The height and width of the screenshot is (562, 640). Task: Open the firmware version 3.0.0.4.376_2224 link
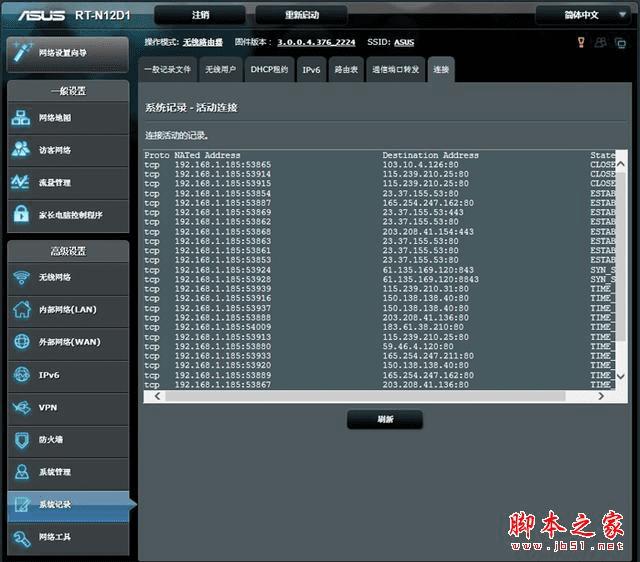tap(316, 42)
